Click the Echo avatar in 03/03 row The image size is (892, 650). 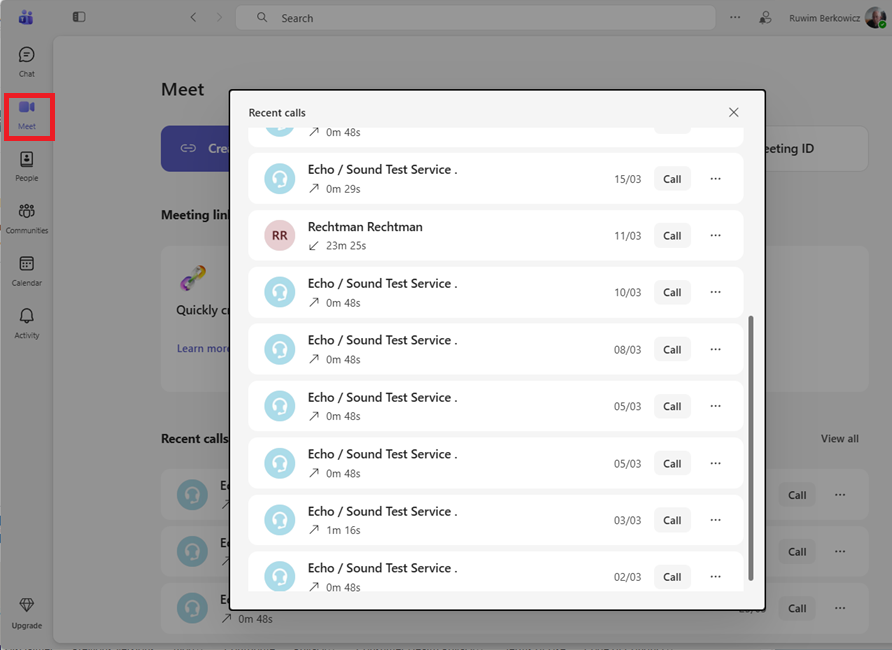(280, 520)
